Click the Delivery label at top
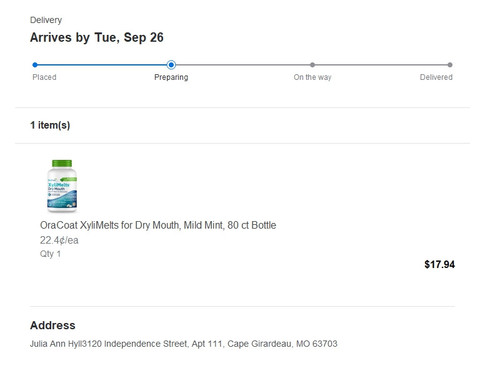Viewport: 500px width, 391px height. pos(46,20)
